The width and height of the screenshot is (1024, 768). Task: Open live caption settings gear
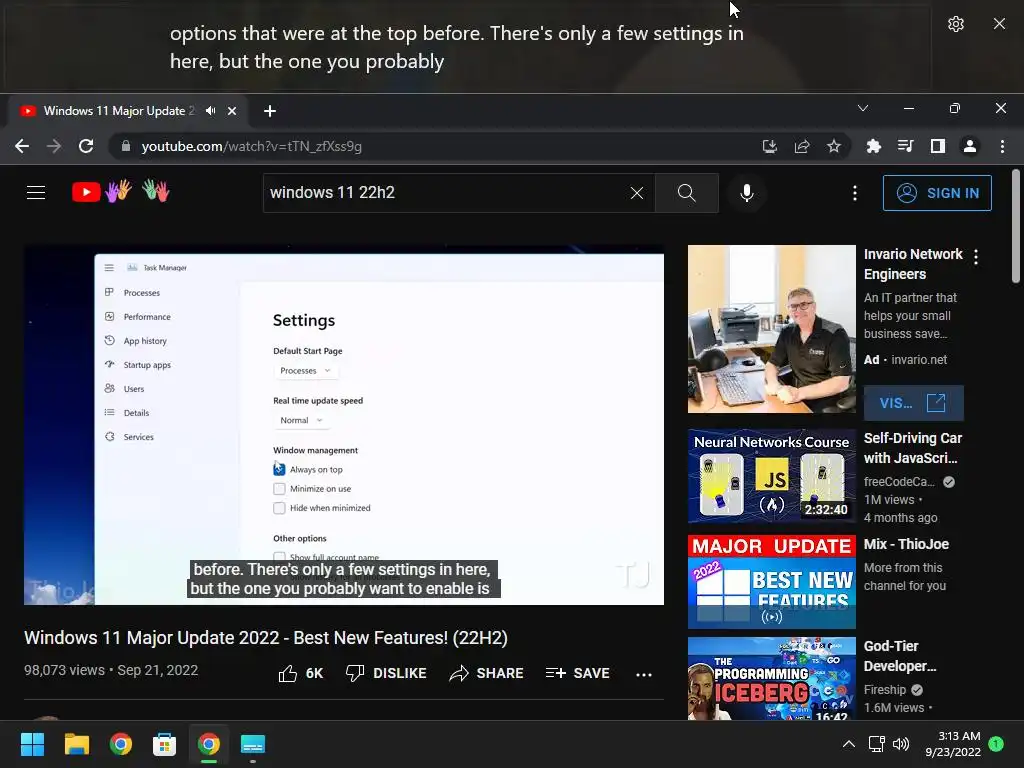coord(955,24)
